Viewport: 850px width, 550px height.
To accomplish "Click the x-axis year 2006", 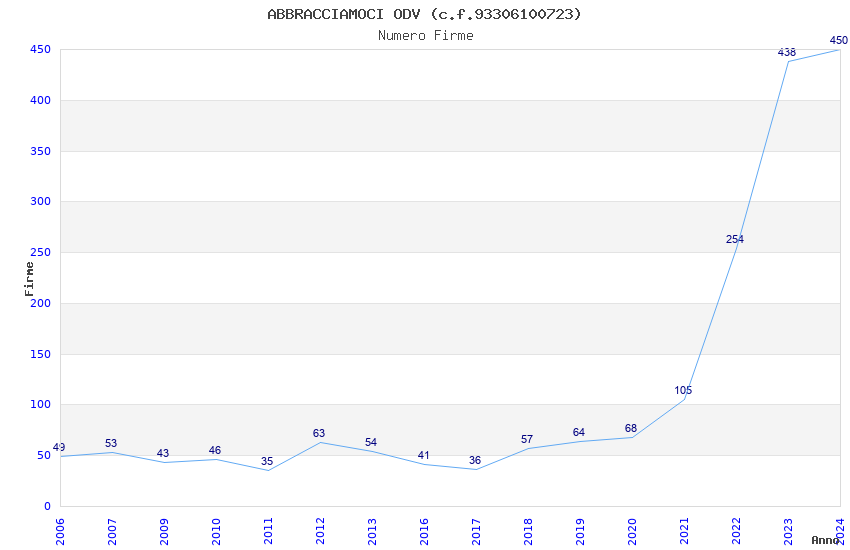I will click(60, 532).
